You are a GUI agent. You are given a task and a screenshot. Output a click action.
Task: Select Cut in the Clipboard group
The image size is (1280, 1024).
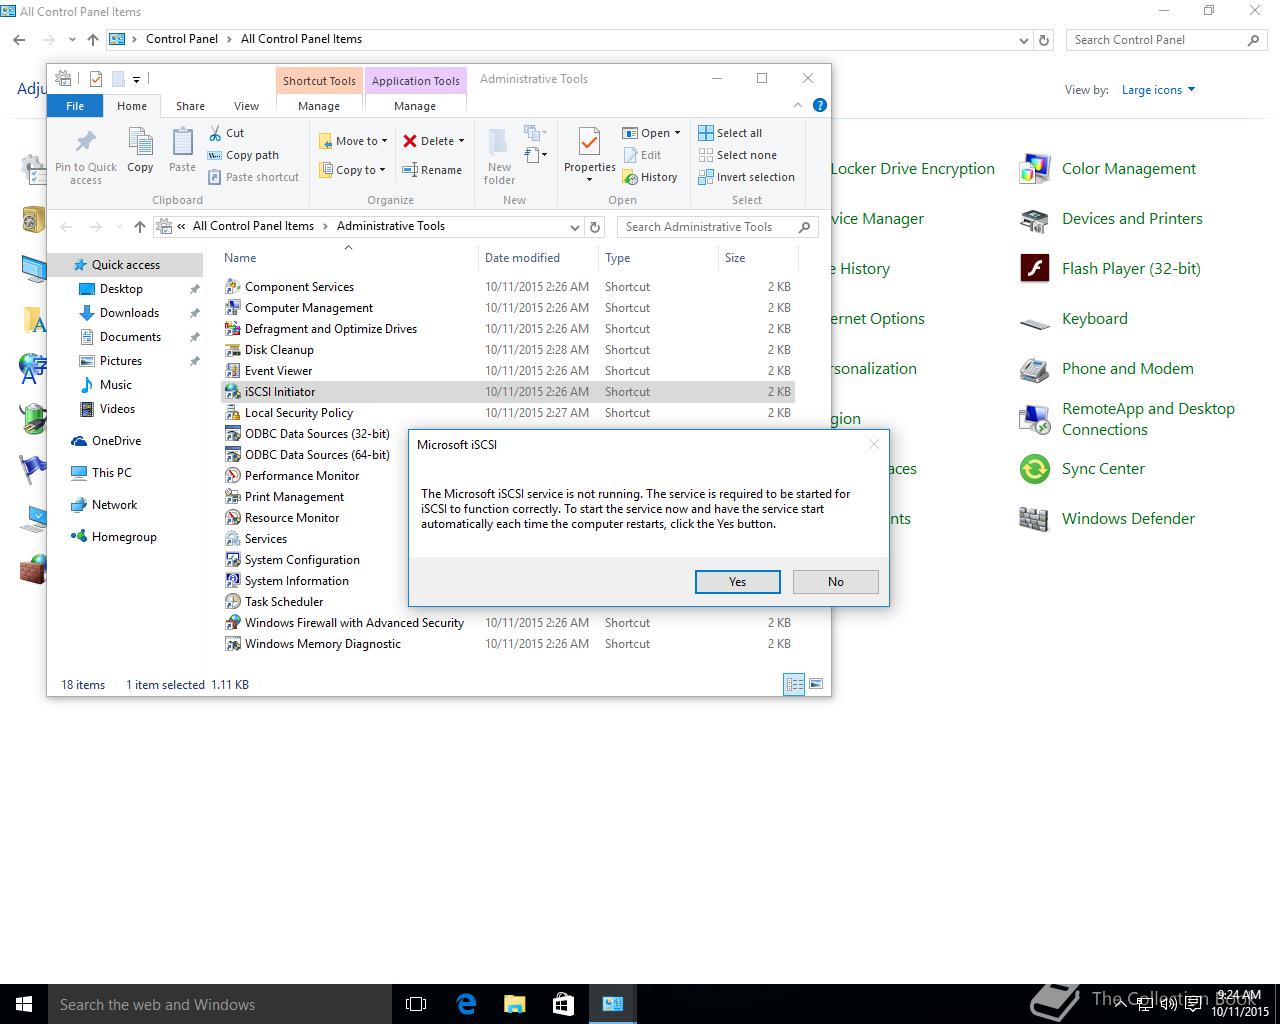point(227,133)
